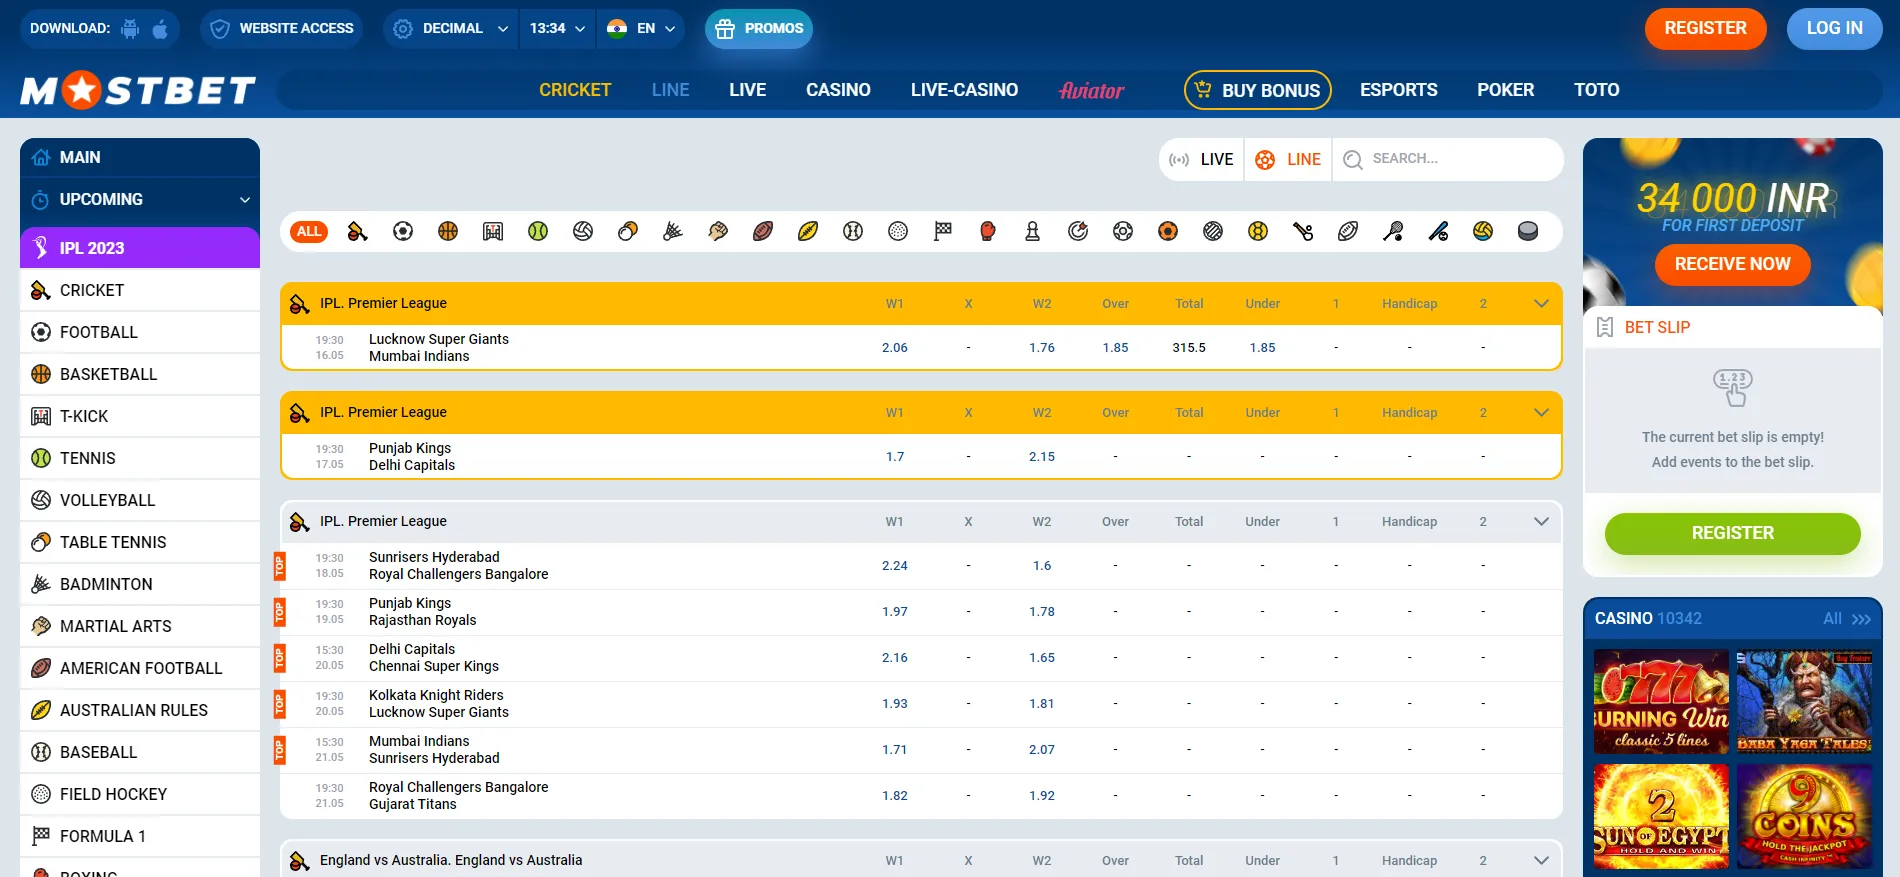Open the Burning Wins classic 5 lines thumbnail

1661,702
